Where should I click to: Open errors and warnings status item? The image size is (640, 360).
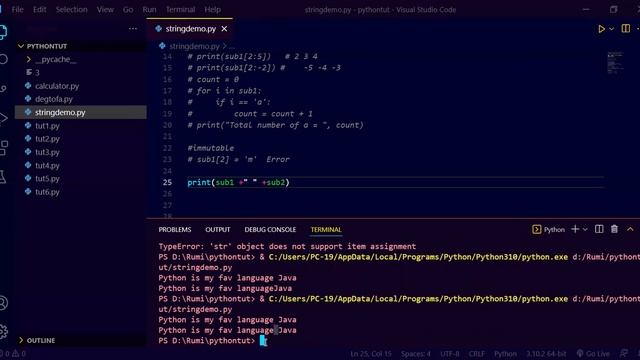pos(13,353)
